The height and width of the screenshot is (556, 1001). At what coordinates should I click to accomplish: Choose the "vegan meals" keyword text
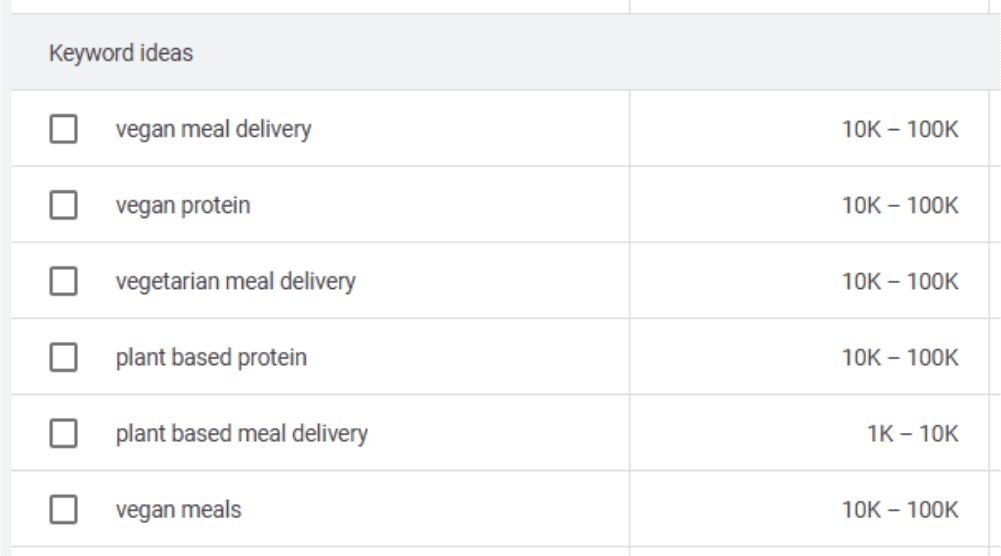click(x=178, y=510)
